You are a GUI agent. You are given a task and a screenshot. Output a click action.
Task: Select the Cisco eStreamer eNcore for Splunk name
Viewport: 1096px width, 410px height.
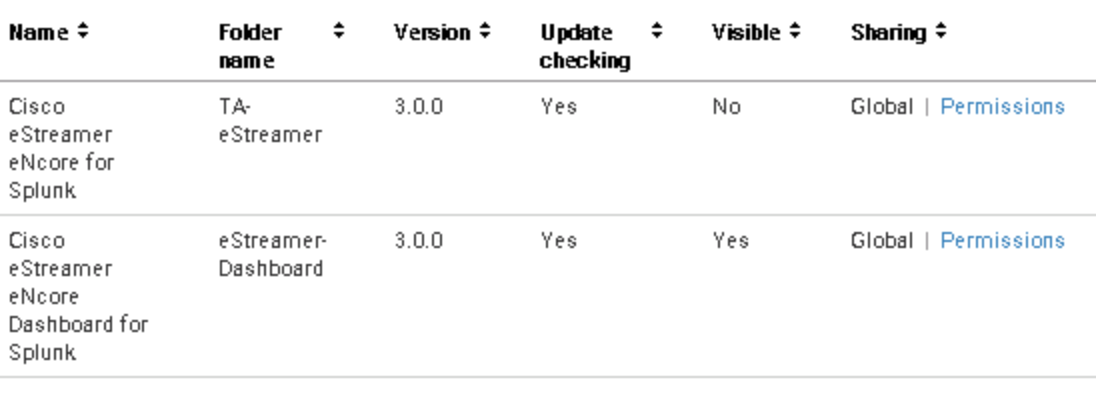(x=60, y=149)
